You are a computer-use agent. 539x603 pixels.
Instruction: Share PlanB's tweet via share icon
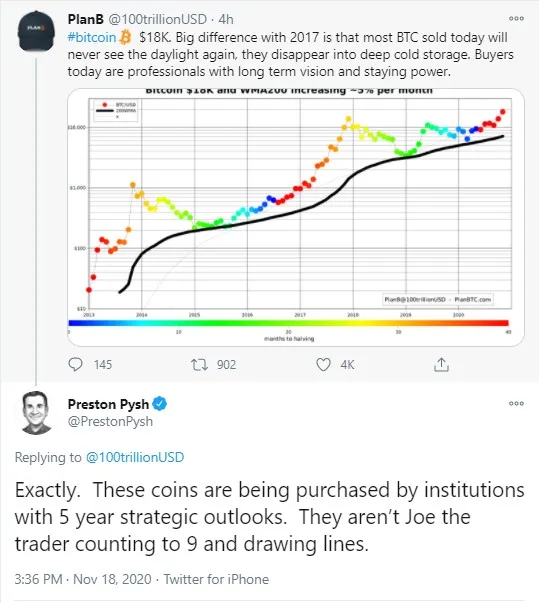tap(441, 364)
